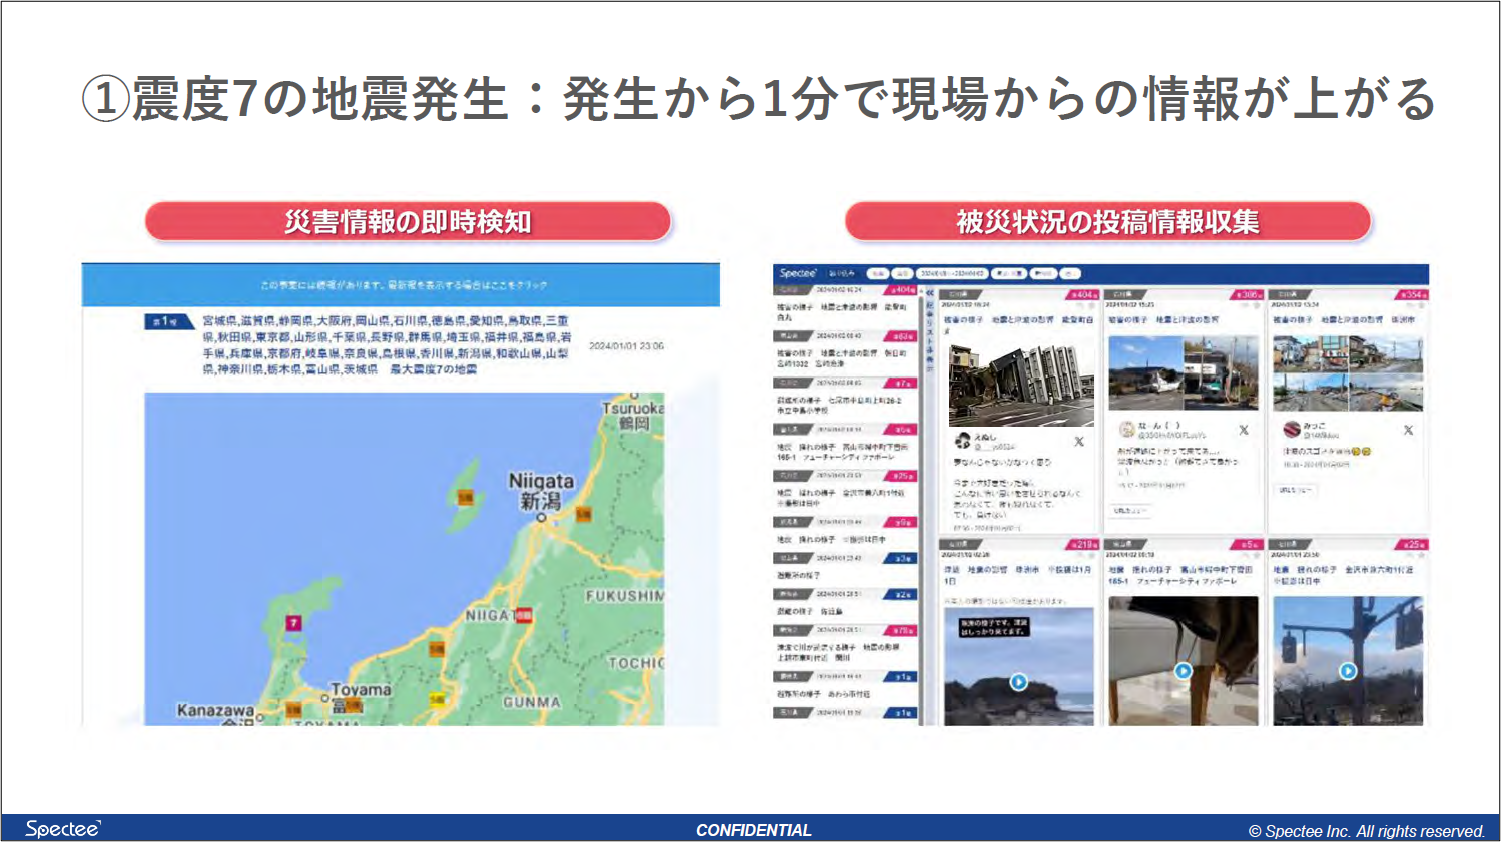The height and width of the screenshot is (842, 1501).
Task: Click X logo on the third post card
Action: [x=1408, y=430]
